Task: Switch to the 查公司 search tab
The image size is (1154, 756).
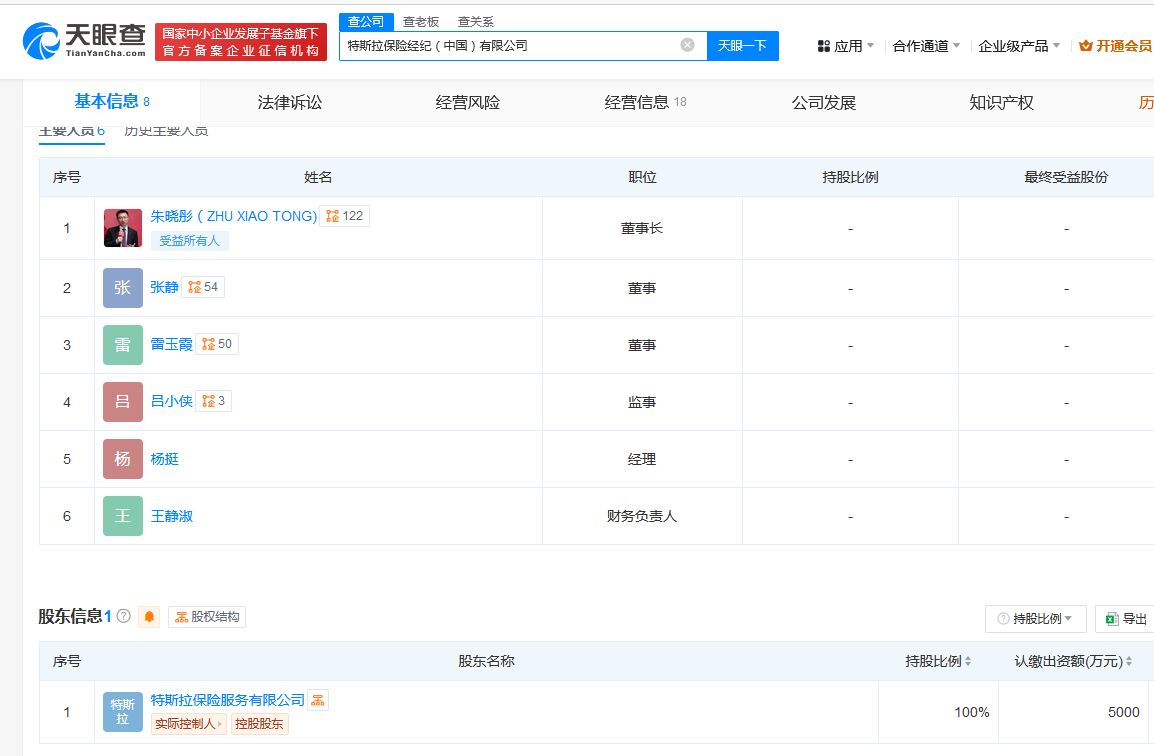Action: tap(366, 22)
